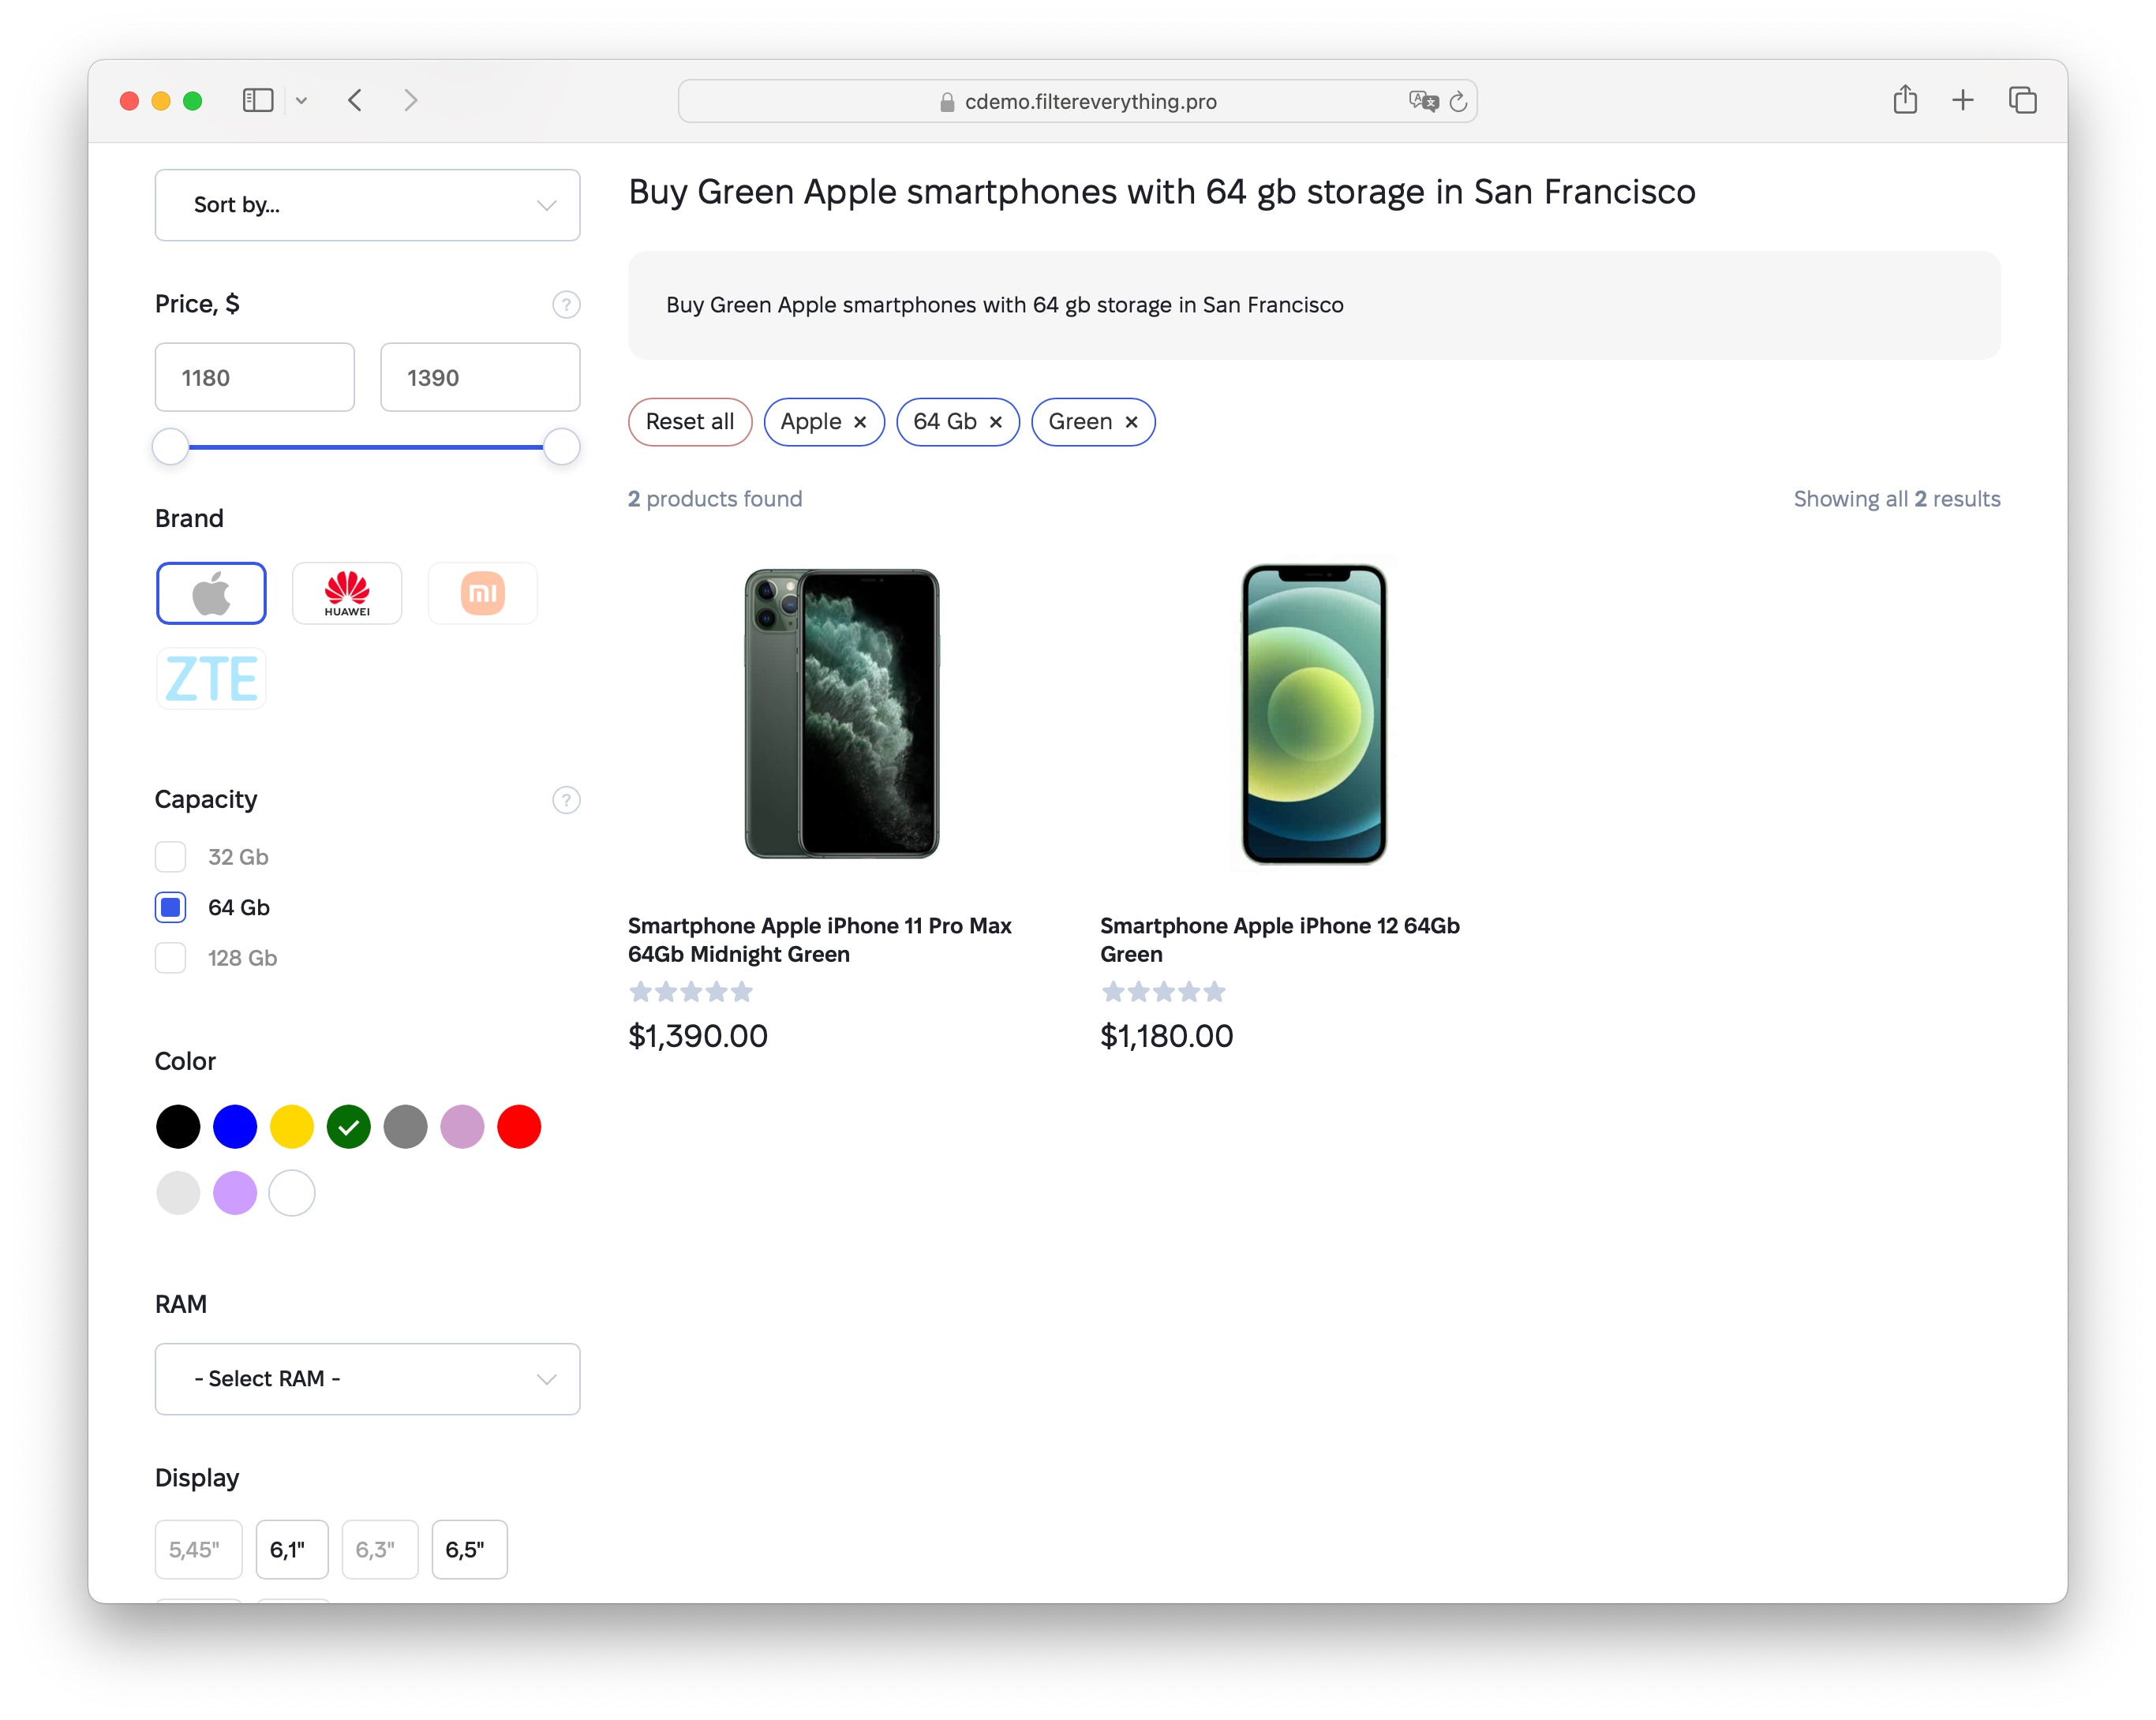Image resolution: width=2156 pixels, height=1720 pixels.
Task: Select the ZTE brand filter
Action: 210,678
